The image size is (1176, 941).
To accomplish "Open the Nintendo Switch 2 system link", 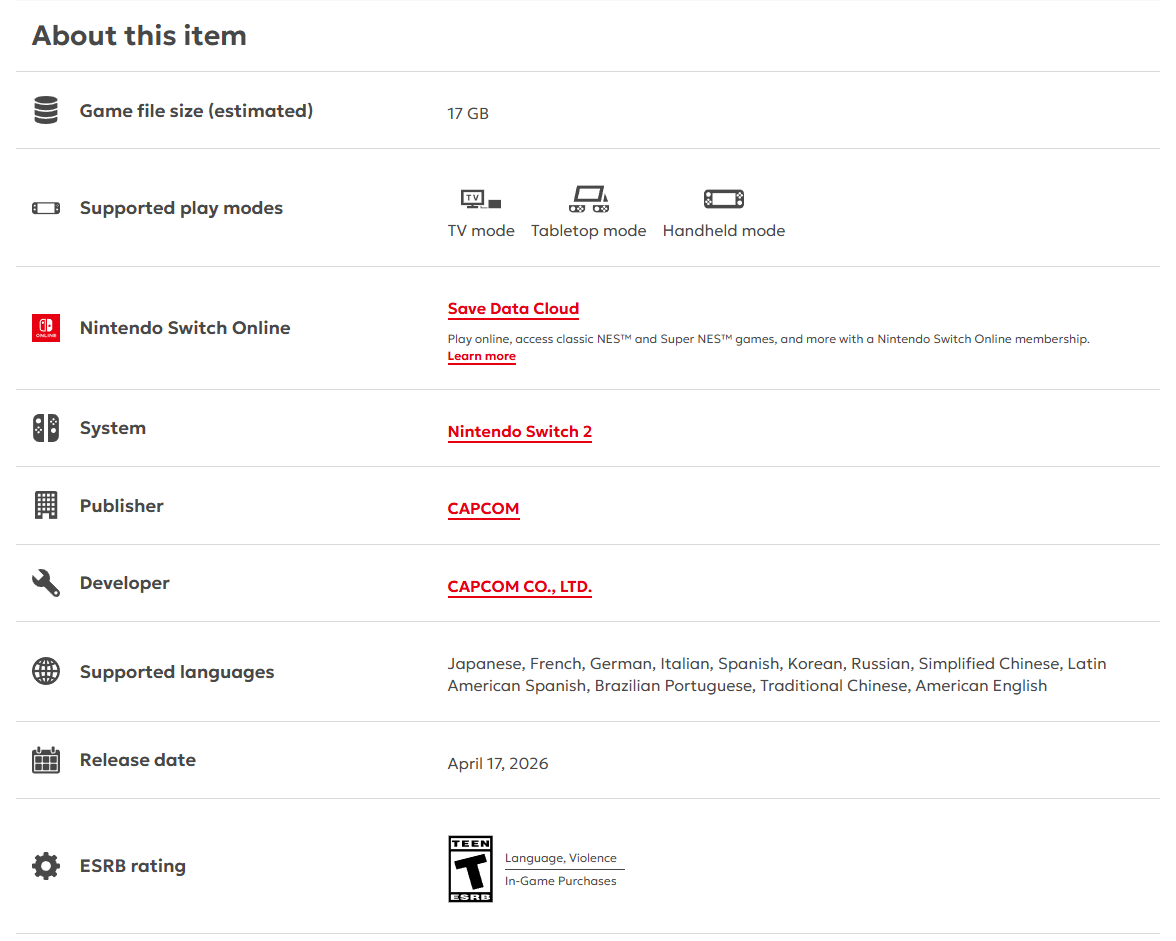I will tap(519, 432).
